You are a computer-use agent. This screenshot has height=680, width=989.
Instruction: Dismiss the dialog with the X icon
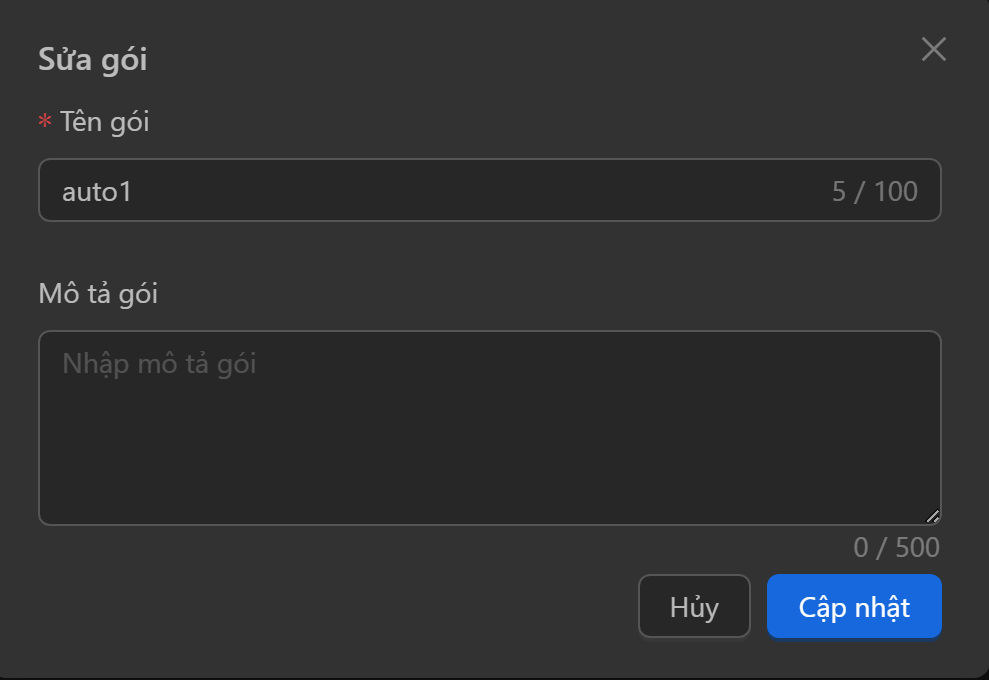(933, 50)
